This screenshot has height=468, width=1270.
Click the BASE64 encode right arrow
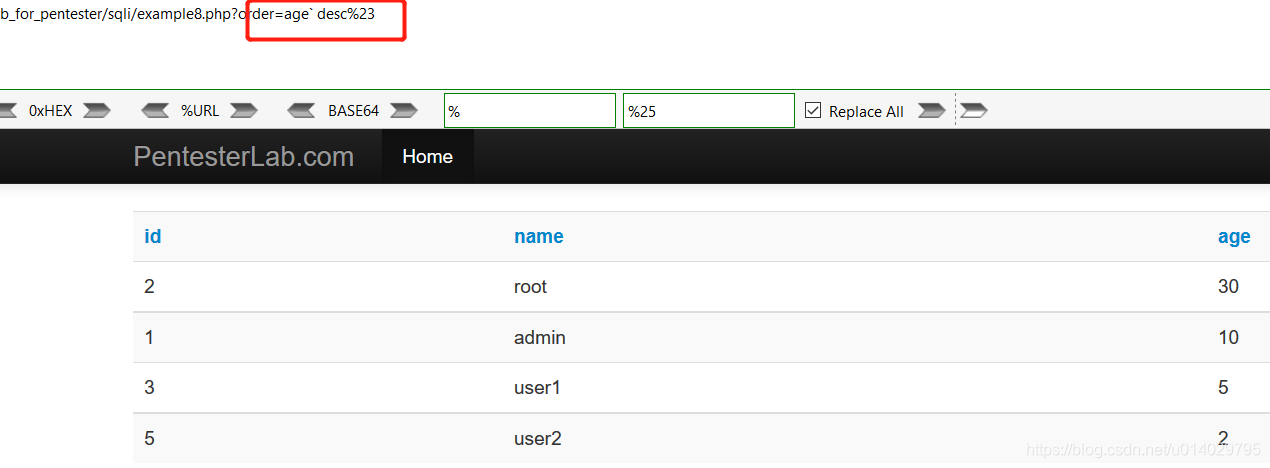pyautogui.click(x=404, y=110)
